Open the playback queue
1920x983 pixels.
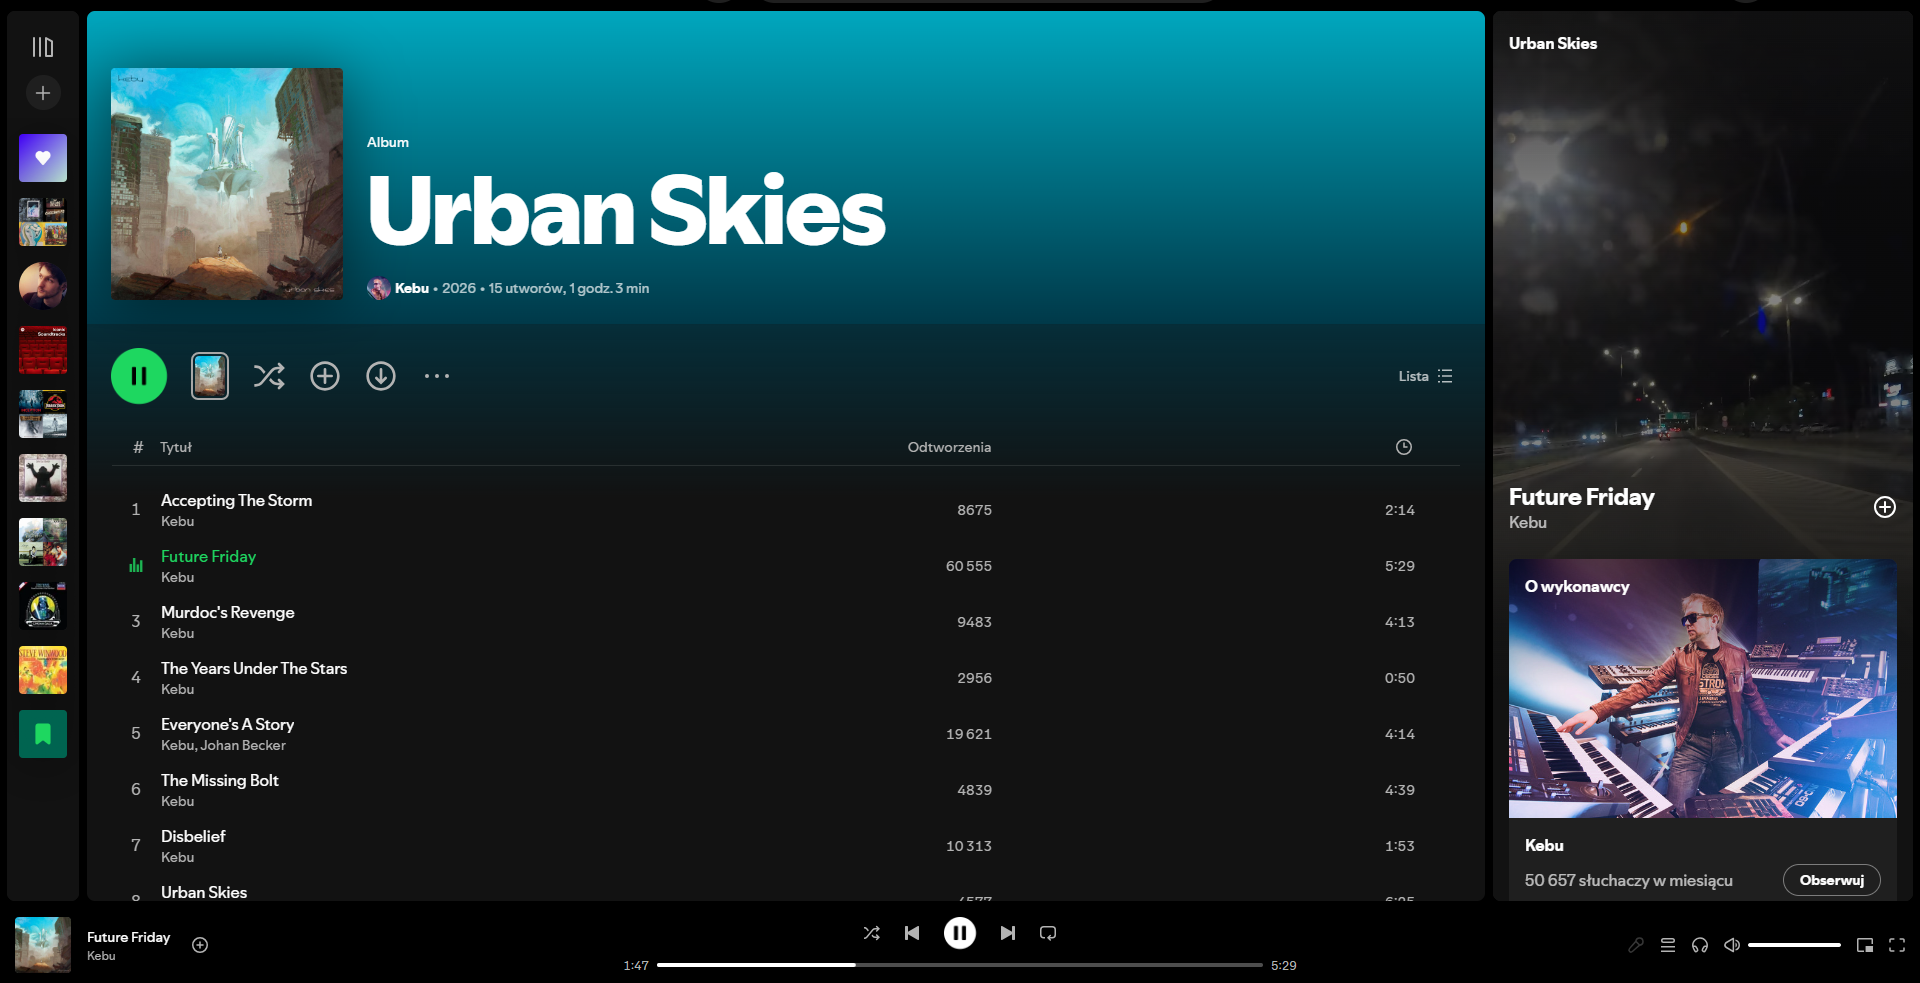(x=1668, y=945)
